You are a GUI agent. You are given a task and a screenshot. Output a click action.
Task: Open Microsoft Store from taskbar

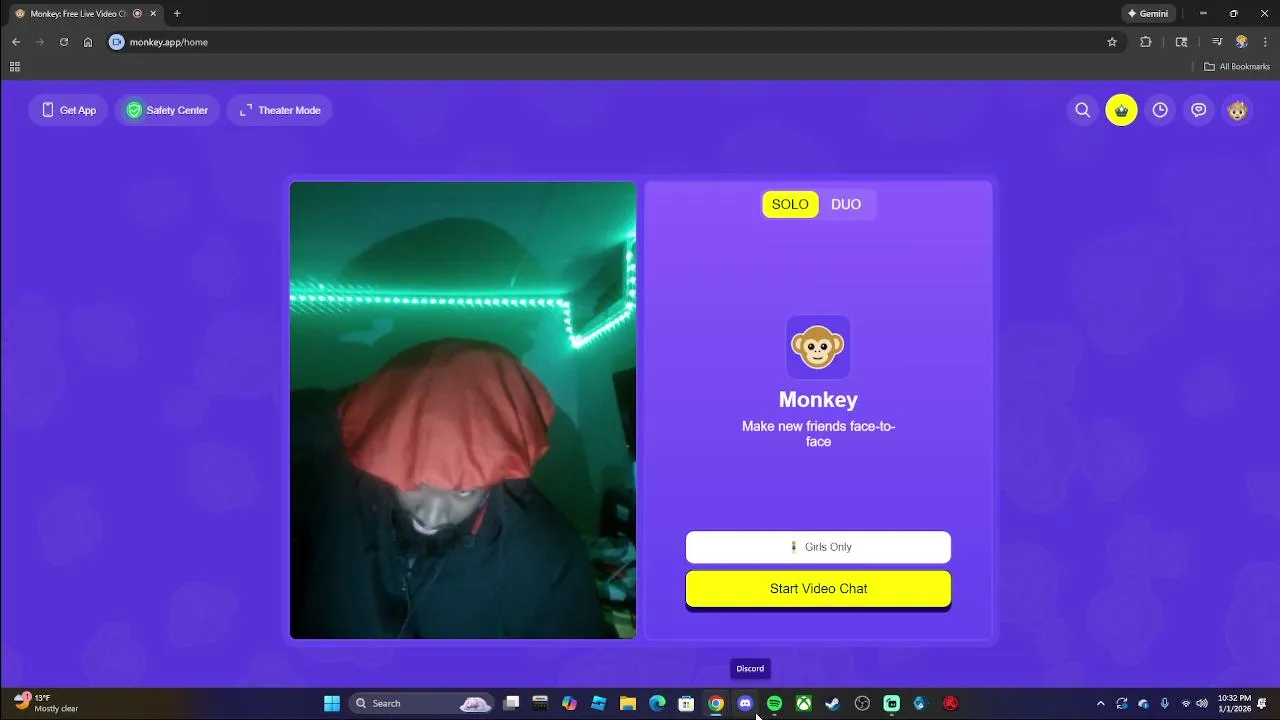[686, 703]
